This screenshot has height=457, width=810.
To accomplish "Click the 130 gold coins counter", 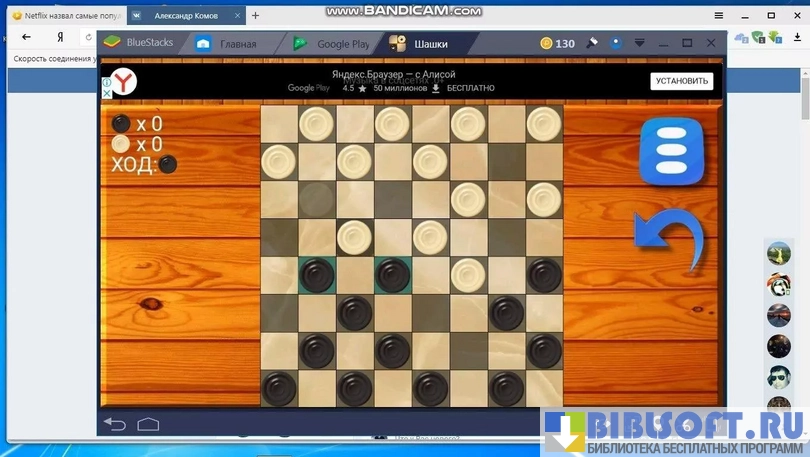I will coord(557,43).
